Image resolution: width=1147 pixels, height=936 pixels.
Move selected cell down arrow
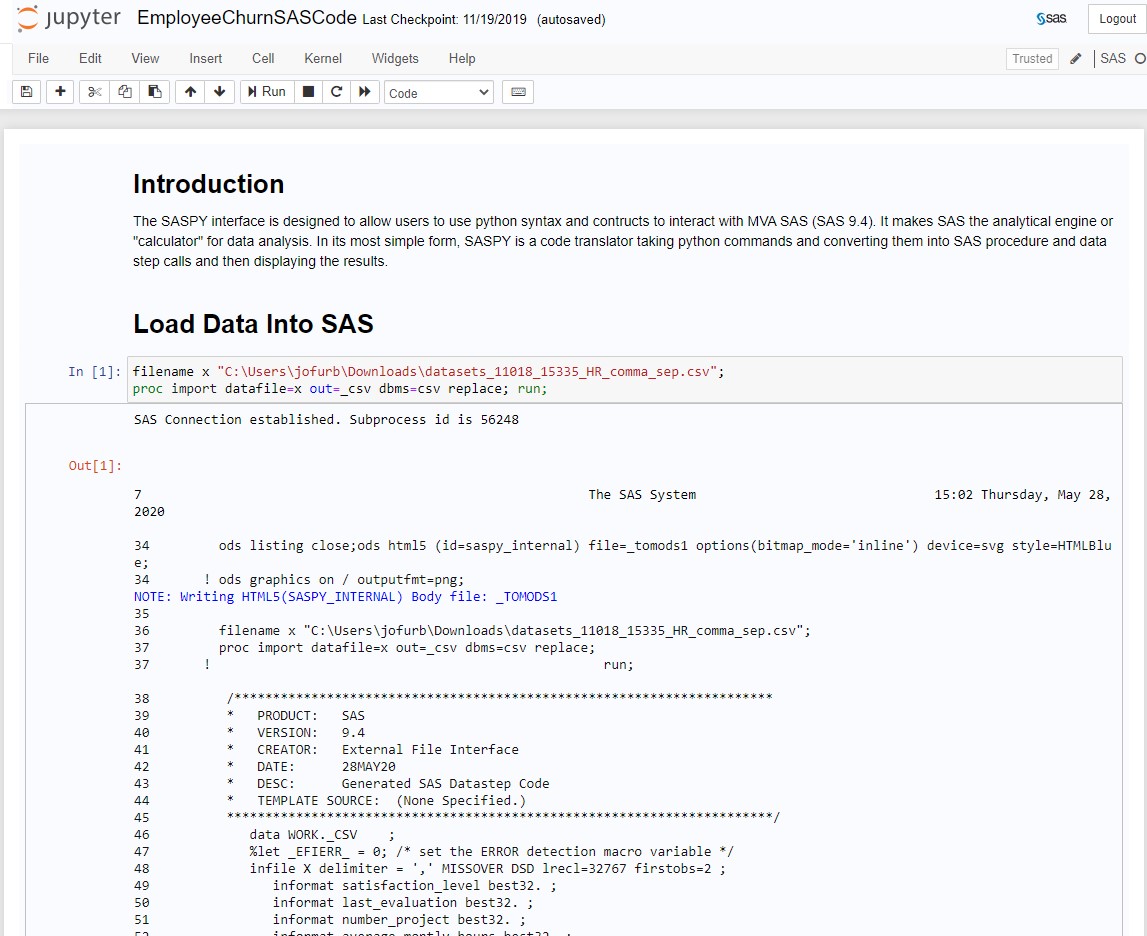pos(219,92)
